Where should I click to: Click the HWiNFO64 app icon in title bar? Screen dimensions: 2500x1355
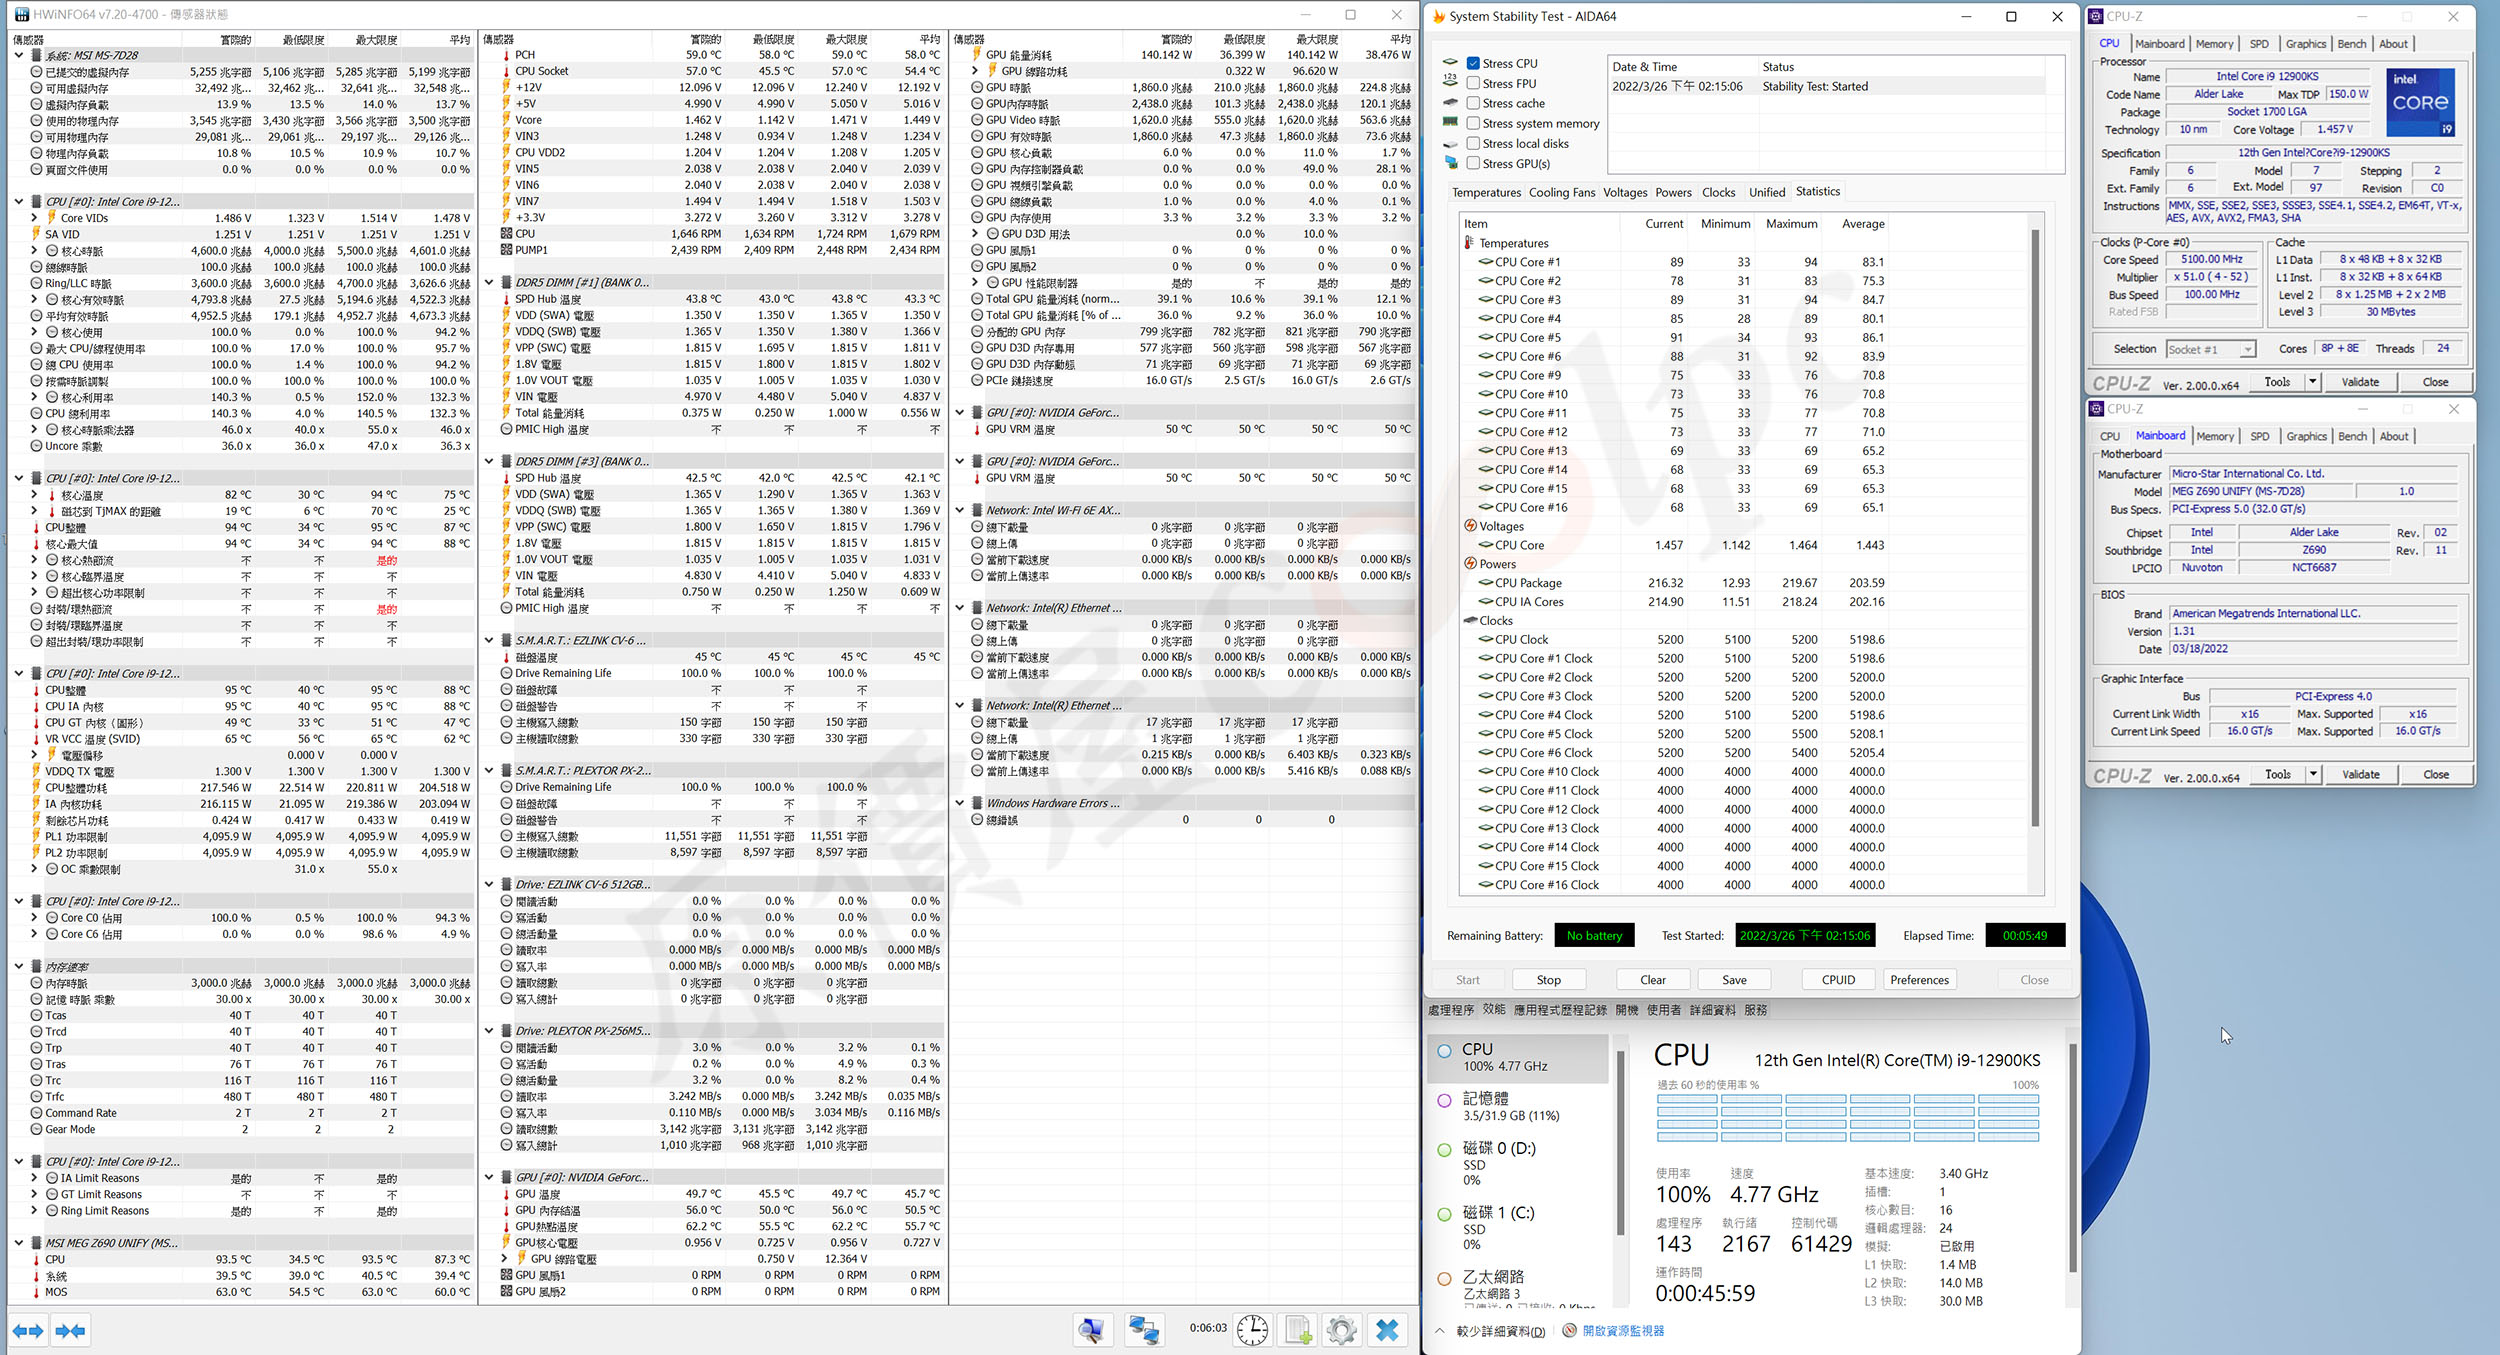(x=21, y=15)
